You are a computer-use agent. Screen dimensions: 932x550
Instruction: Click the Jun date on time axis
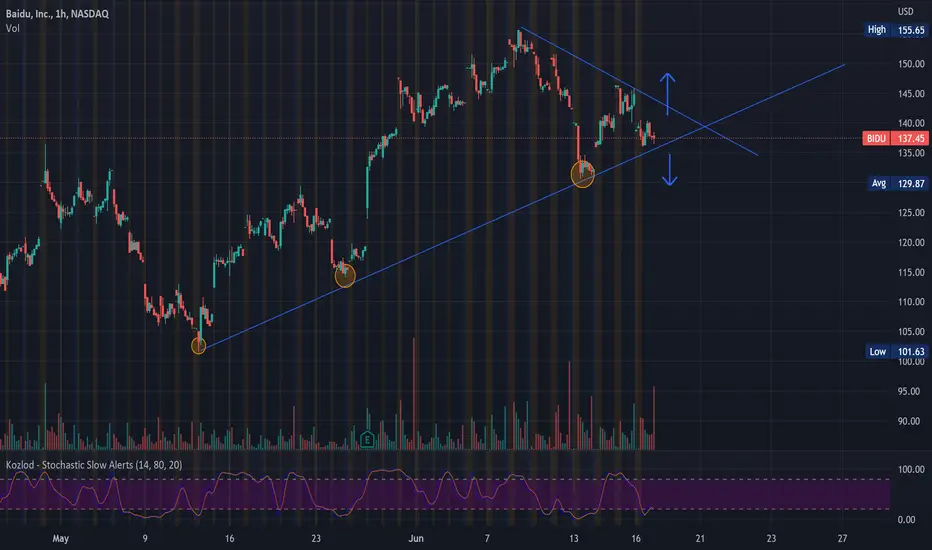point(416,539)
